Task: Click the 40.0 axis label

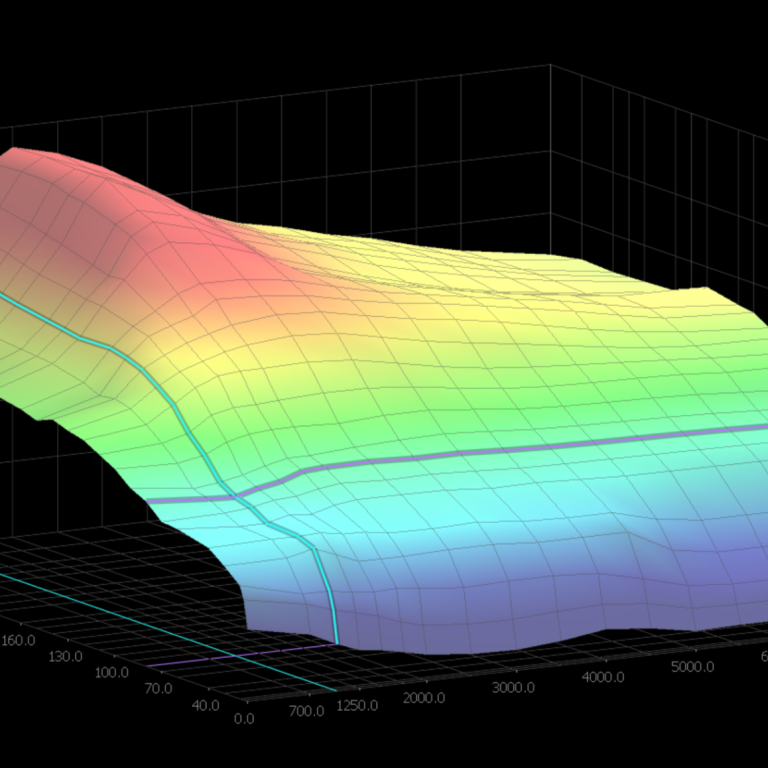Action: (205, 705)
